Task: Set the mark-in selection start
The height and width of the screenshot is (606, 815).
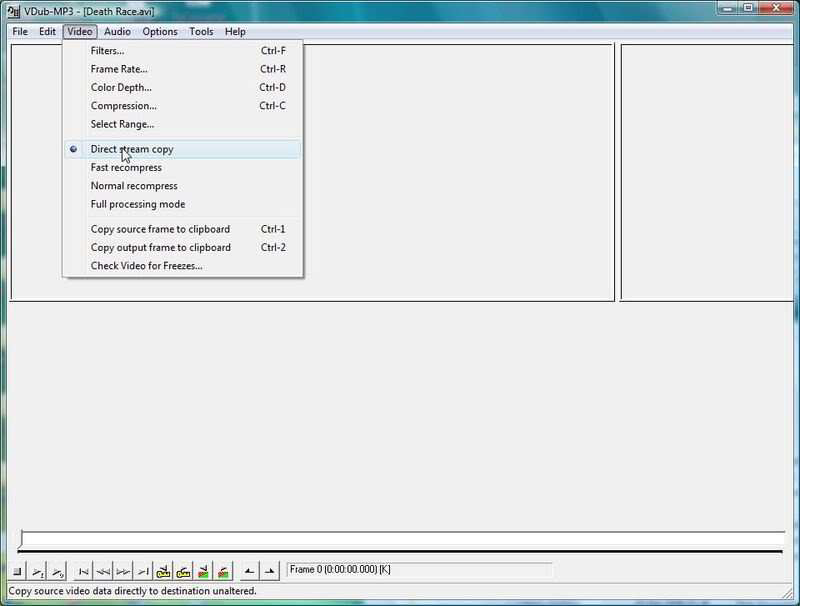Action: pos(249,572)
